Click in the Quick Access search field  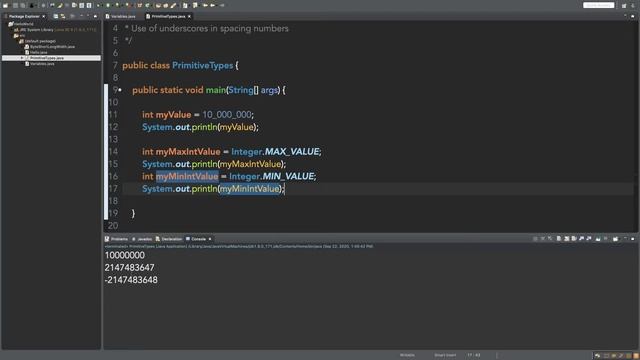598,5
